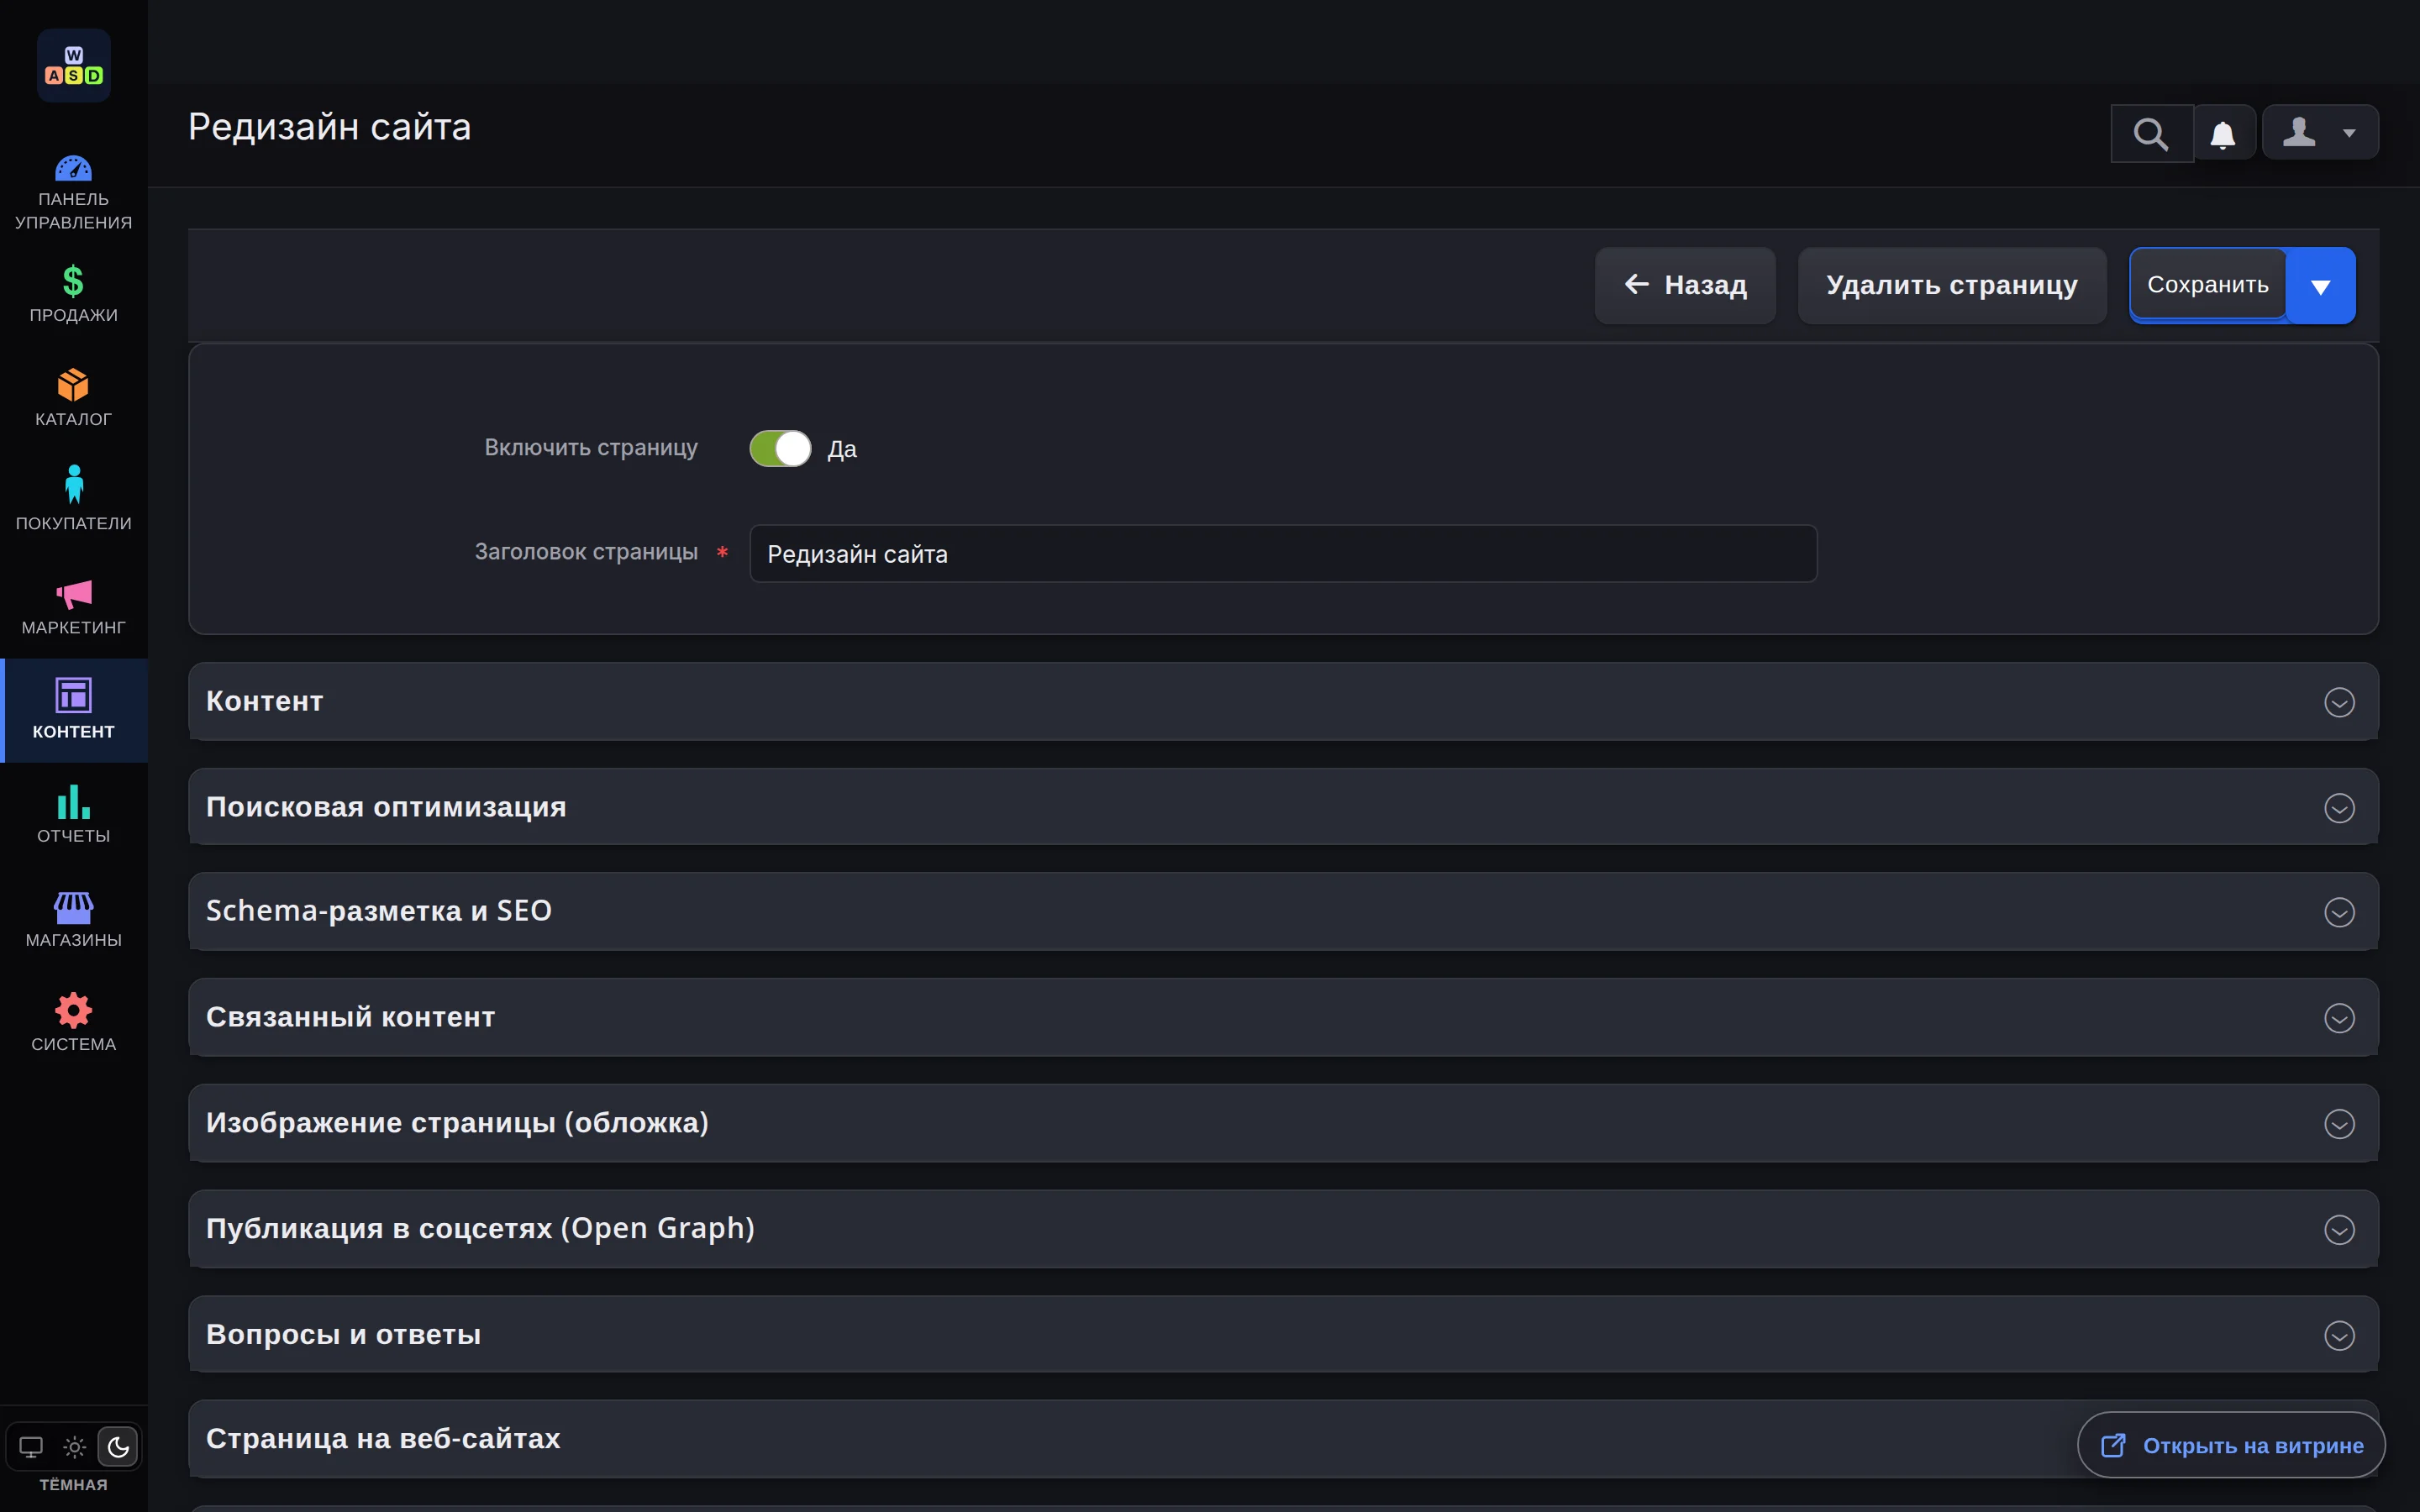The height and width of the screenshot is (1512, 2420).
Task: Open the Магазины stores section
Action: [x=73, y=920]
